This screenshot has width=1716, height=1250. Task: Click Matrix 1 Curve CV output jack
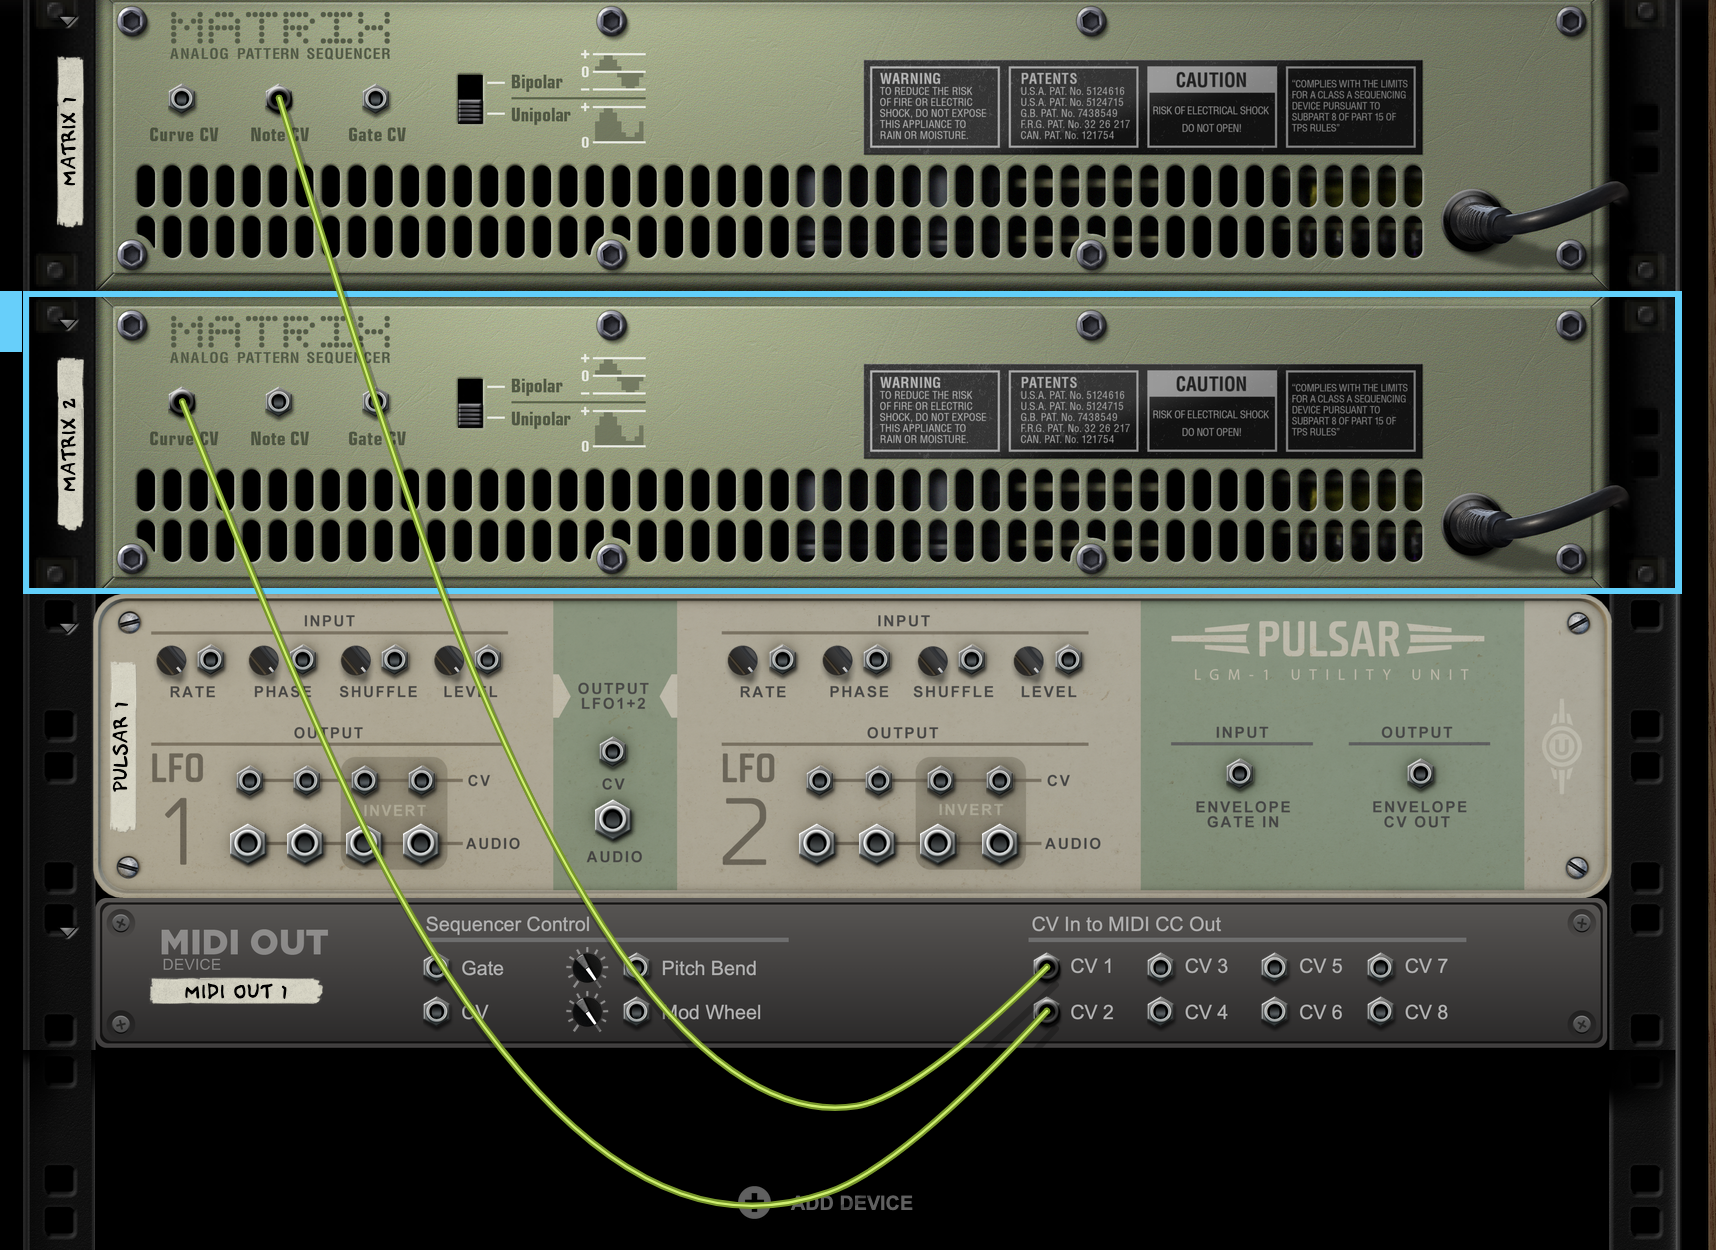click(x=182, y=99)
